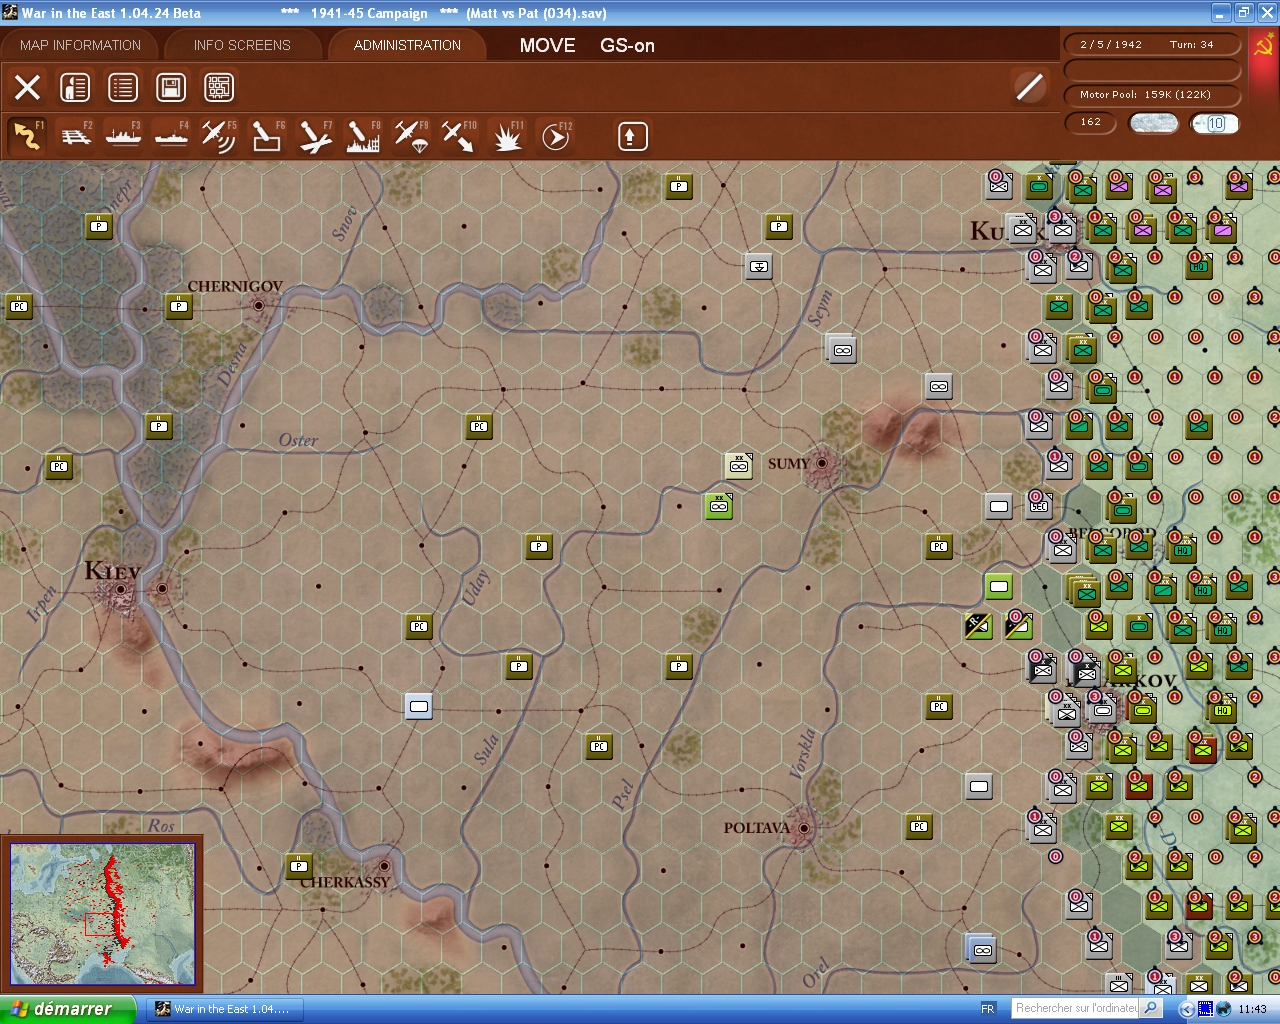The height and width of the screenshot is (1024, 1280).
Task: Click the snowy weather indicator
Action: tap(1153, 123)
